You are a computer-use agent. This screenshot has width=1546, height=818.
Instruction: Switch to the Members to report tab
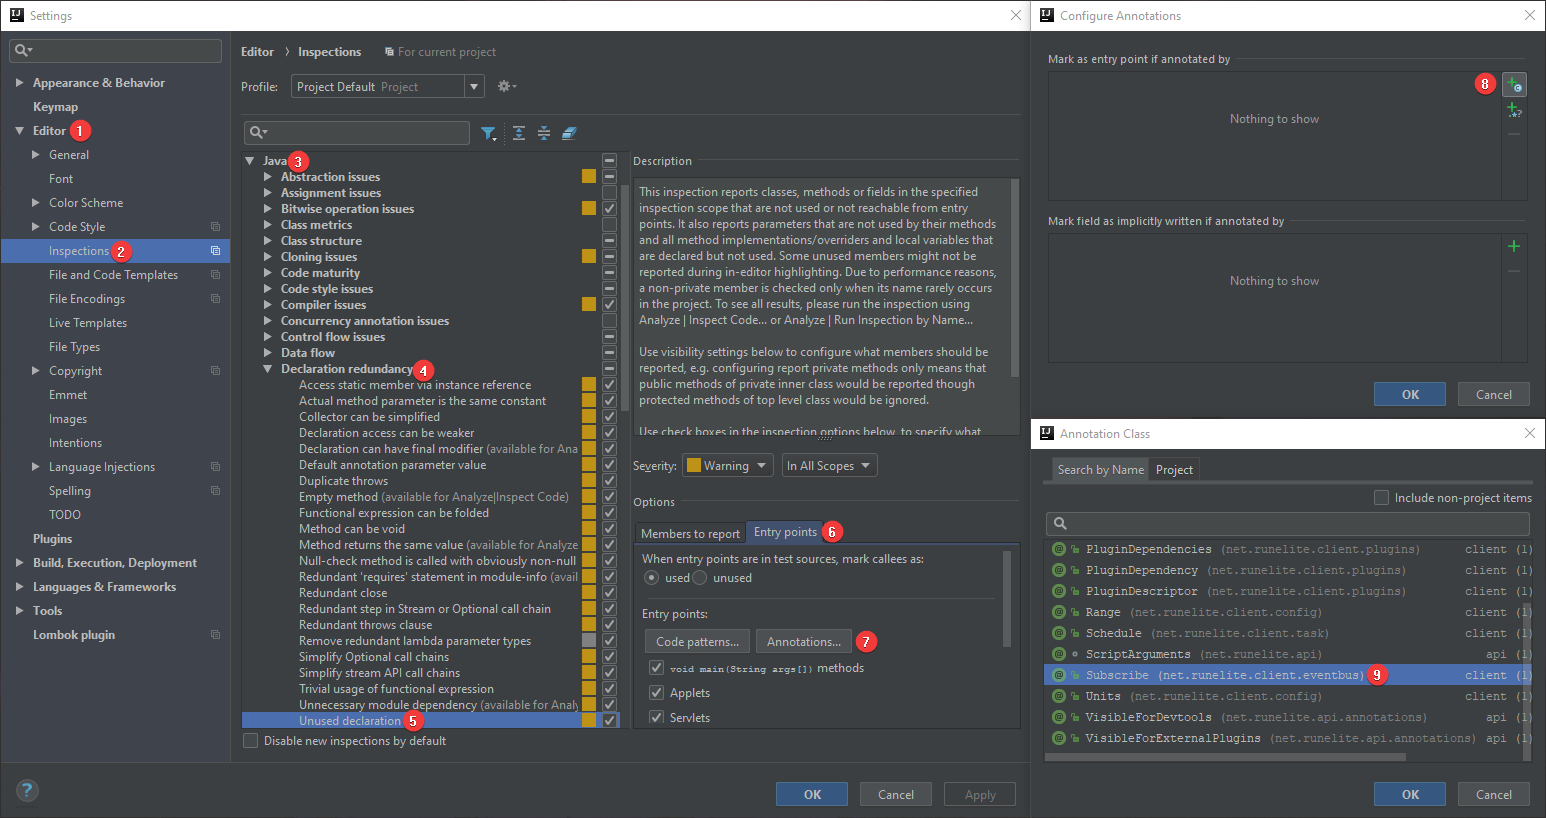coord(689,533)
